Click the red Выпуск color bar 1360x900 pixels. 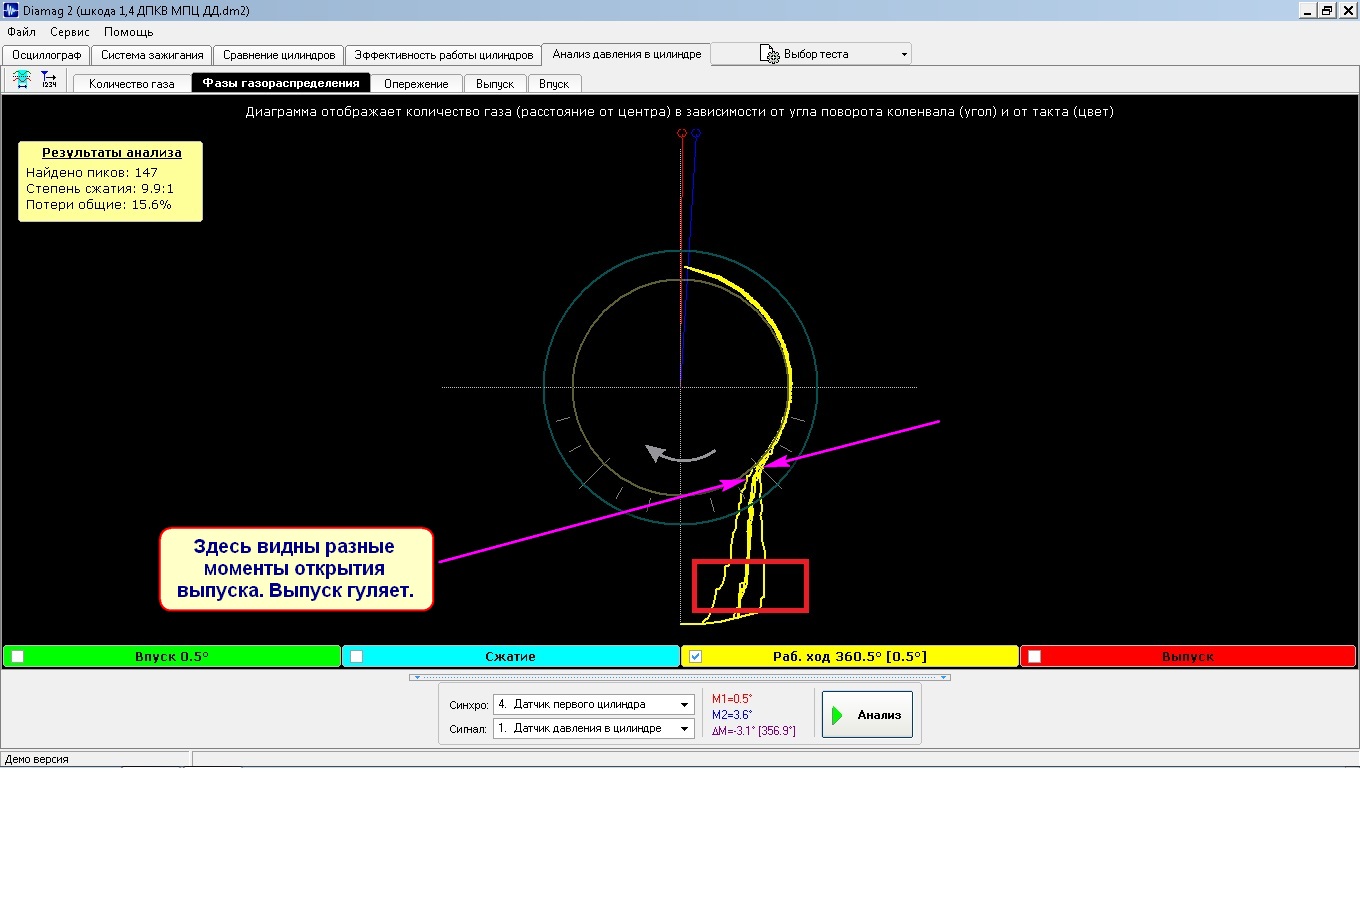click(x=1188, y=657)
